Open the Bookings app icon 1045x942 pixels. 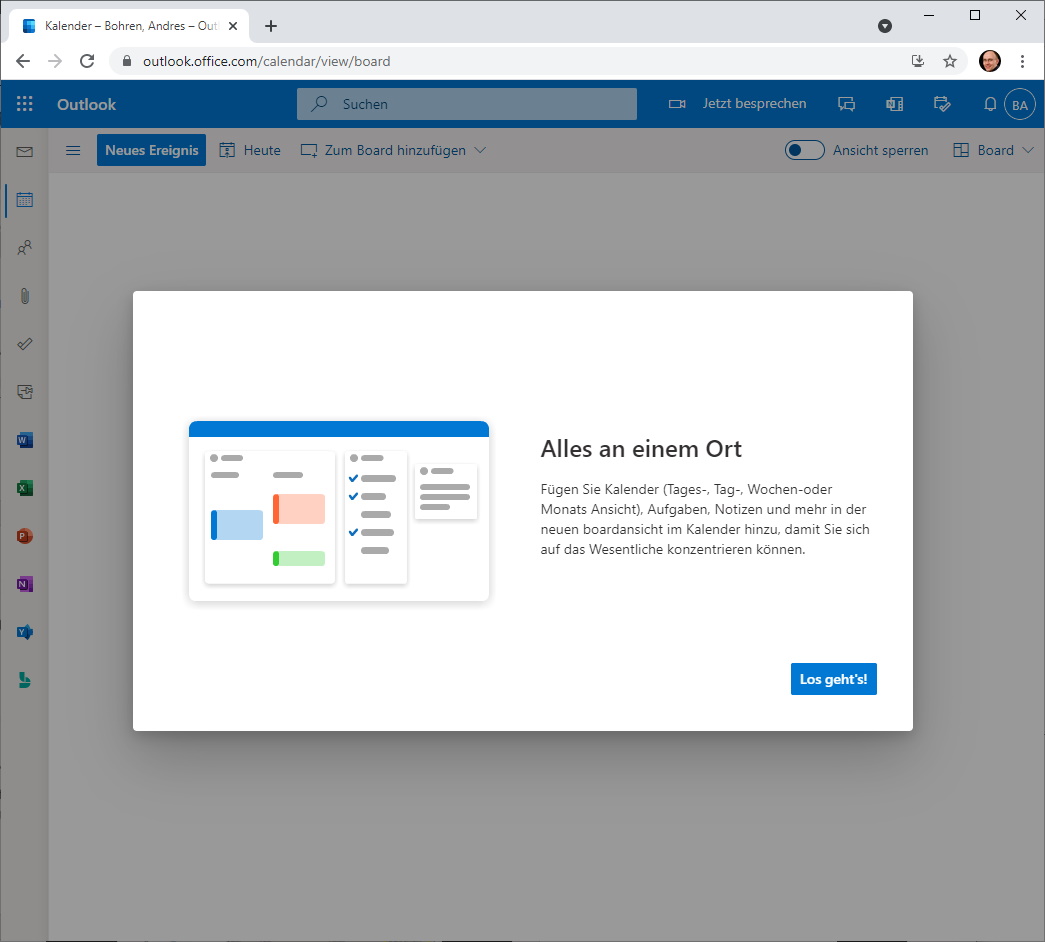(x=25, y=680)
